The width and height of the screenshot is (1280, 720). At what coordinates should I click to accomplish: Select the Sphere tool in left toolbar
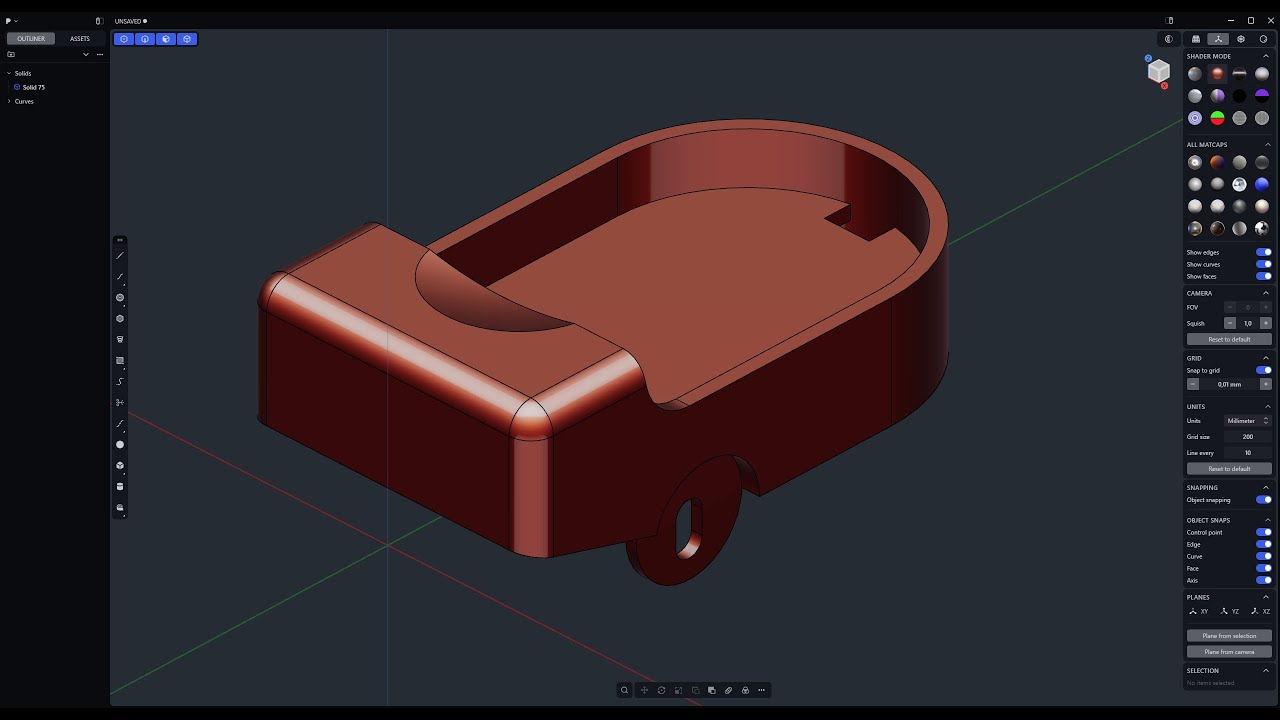coord(120,444)
